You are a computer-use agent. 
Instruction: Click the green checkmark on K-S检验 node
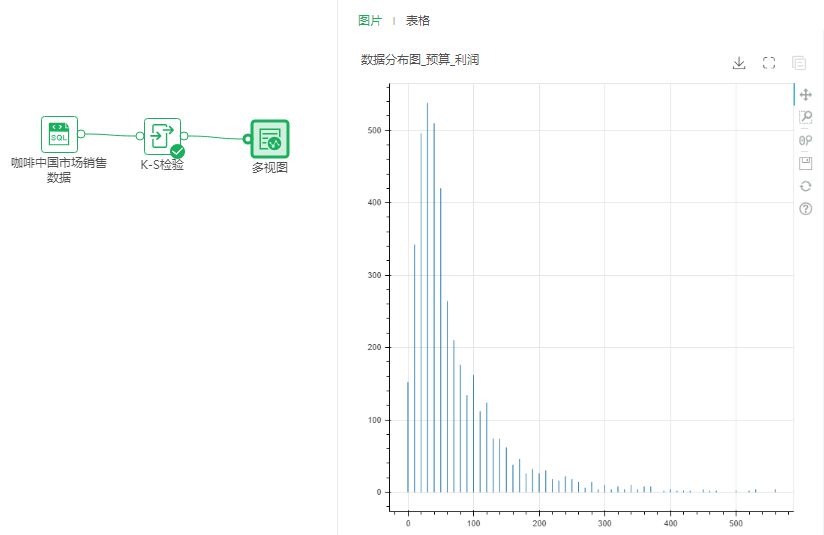coord(177,152)
